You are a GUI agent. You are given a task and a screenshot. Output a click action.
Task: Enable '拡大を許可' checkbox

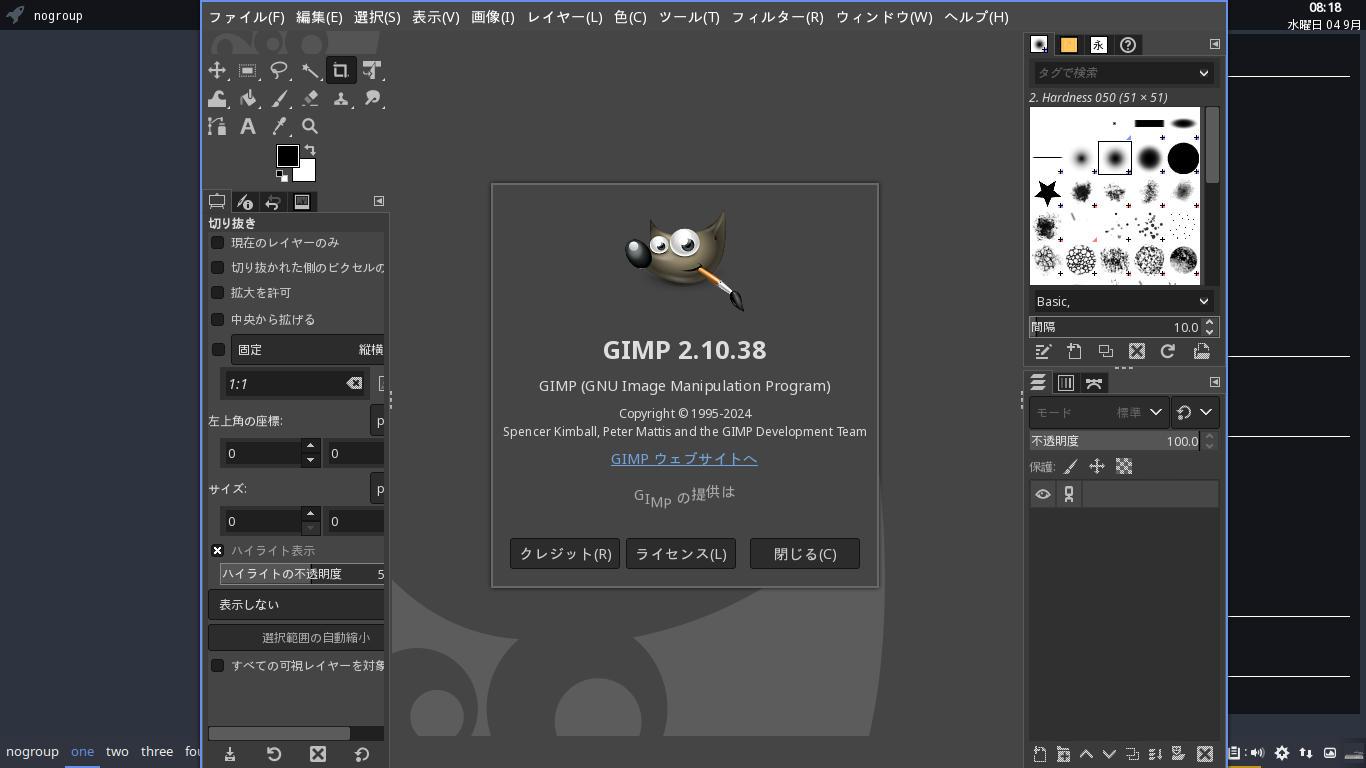tap(217, 293)
